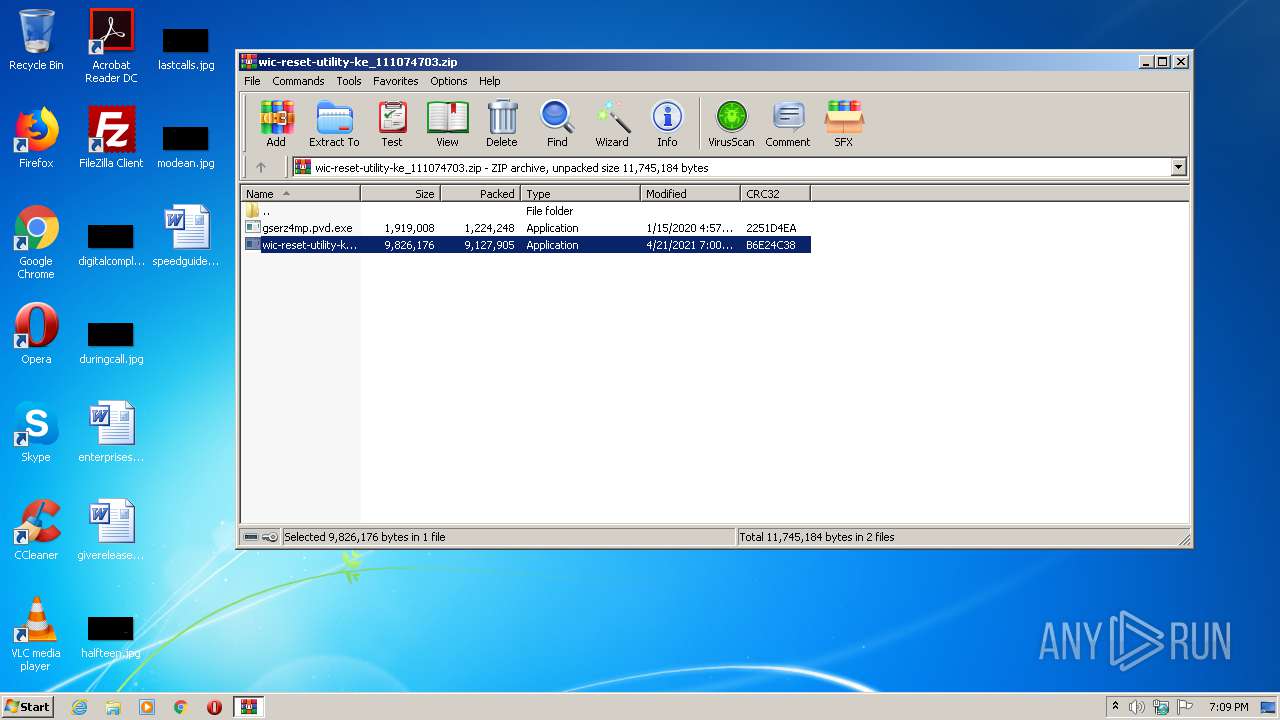The image size is (1280, 720).
Task: Select the Skype desktop shortcut
Action: pos(36,432)
